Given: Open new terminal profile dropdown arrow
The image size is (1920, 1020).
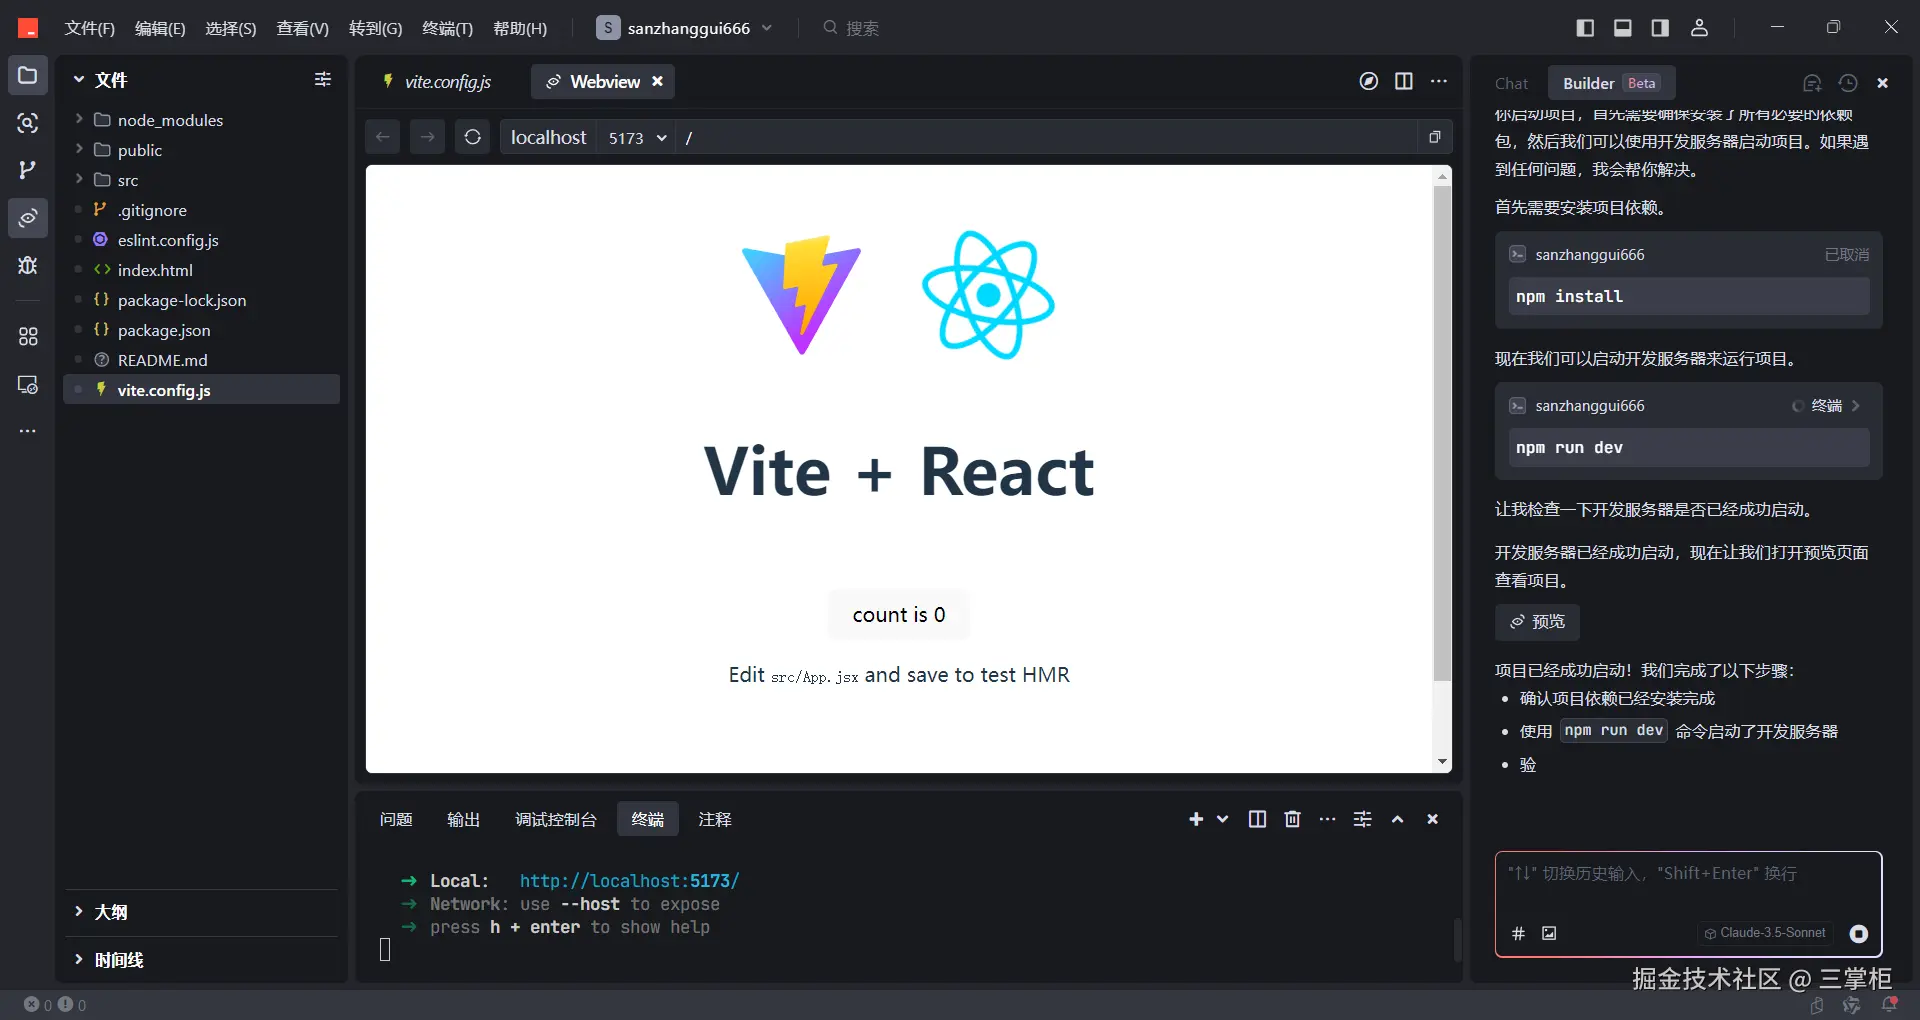Looking at the screenshot, I should 1222,819.
